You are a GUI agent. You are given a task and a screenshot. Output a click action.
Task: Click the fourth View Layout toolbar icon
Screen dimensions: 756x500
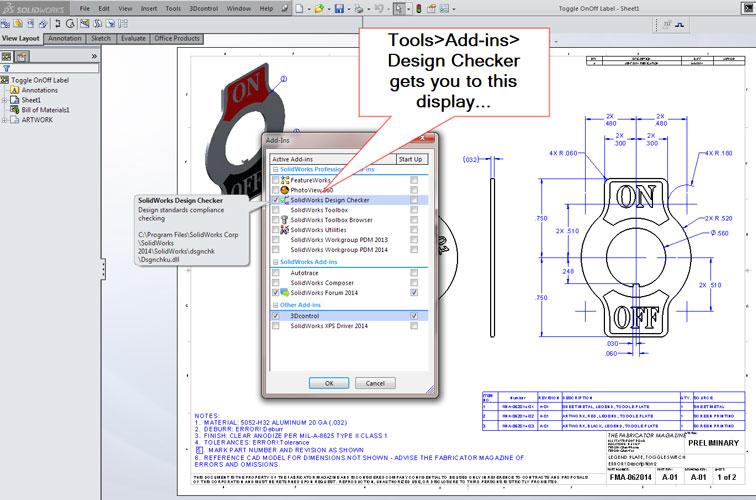43,23
